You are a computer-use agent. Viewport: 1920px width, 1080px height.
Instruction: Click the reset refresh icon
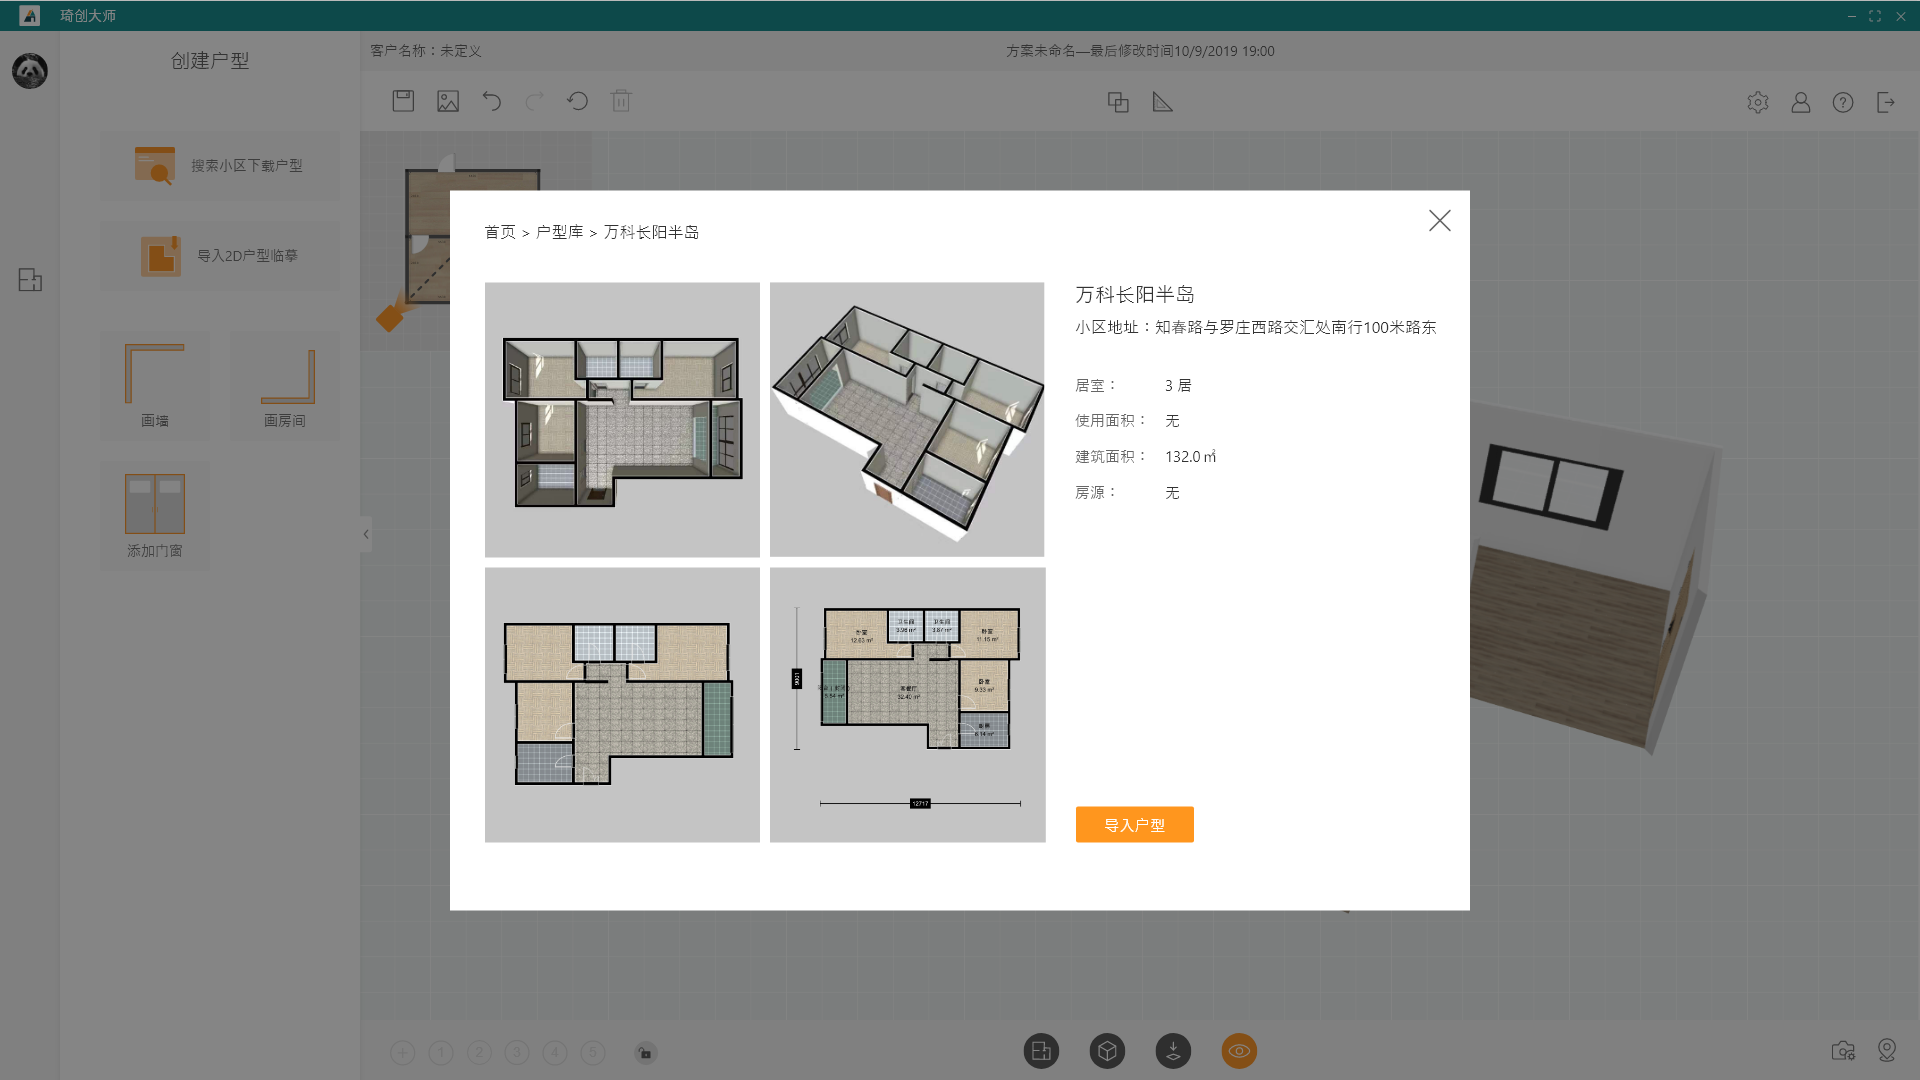pos(577,101)
